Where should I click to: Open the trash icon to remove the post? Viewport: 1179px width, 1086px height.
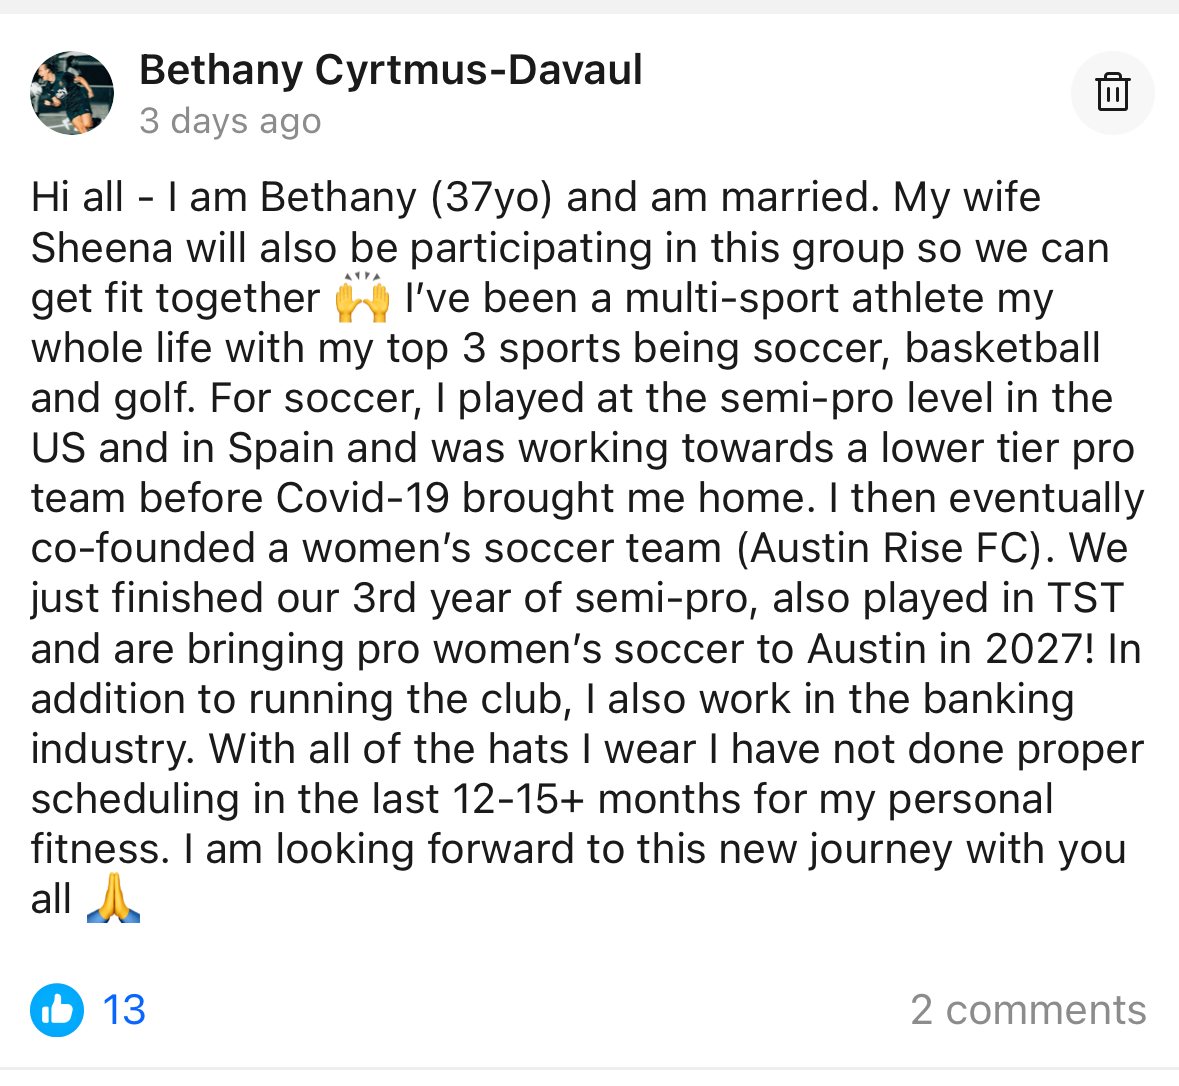[x=1113, y=92]
